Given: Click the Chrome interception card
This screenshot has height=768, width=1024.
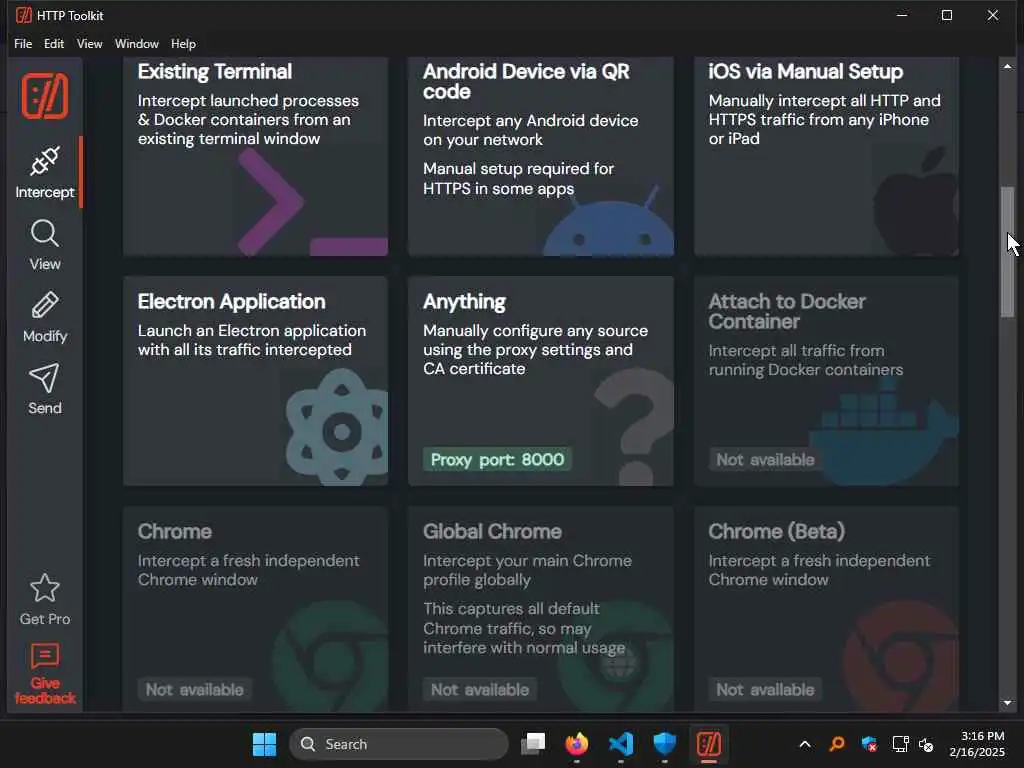Looking at the screenshot, I should (255, 609).
